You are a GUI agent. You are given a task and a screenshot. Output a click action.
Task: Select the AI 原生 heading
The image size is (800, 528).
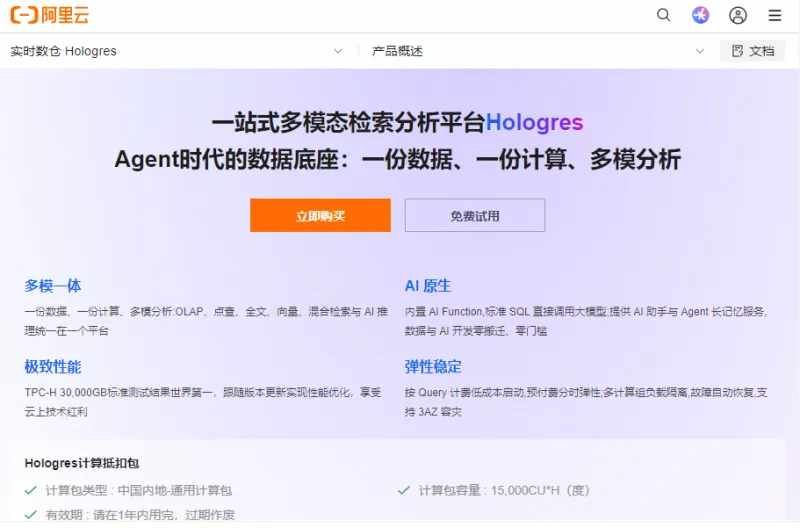[428, 286]
